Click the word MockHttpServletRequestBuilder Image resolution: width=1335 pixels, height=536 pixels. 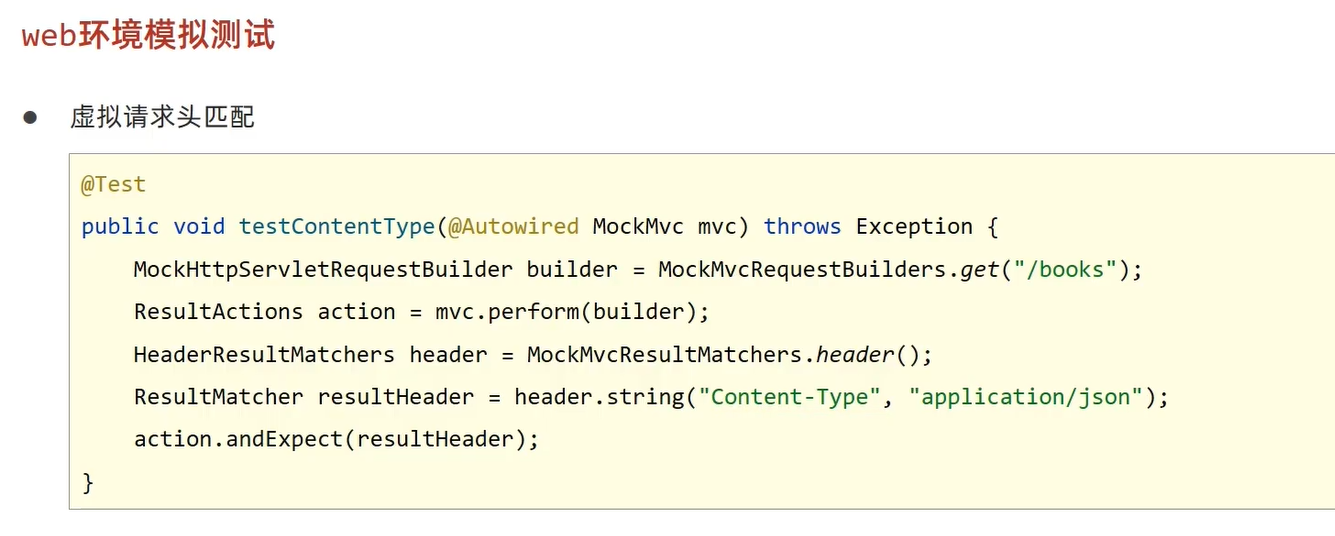[x=323, y=270]
